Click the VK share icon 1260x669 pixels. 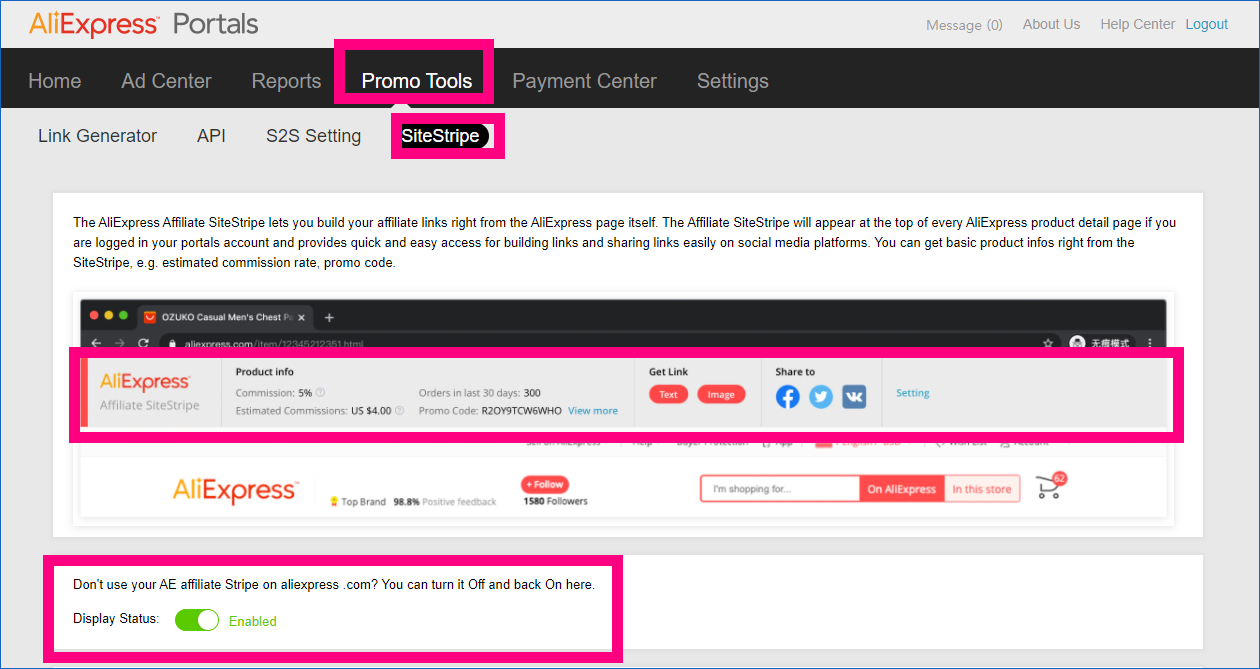(854, 397)
